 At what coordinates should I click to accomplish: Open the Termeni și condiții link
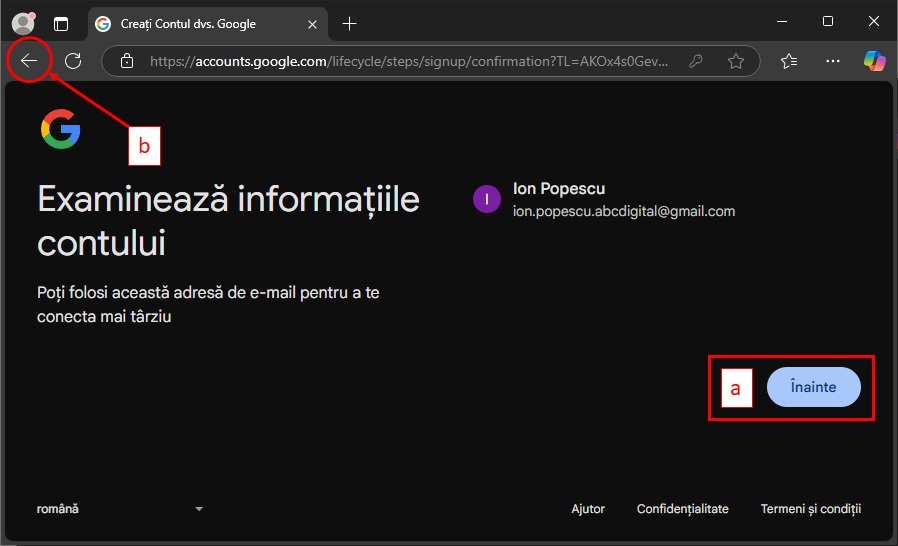click(810, 509)
